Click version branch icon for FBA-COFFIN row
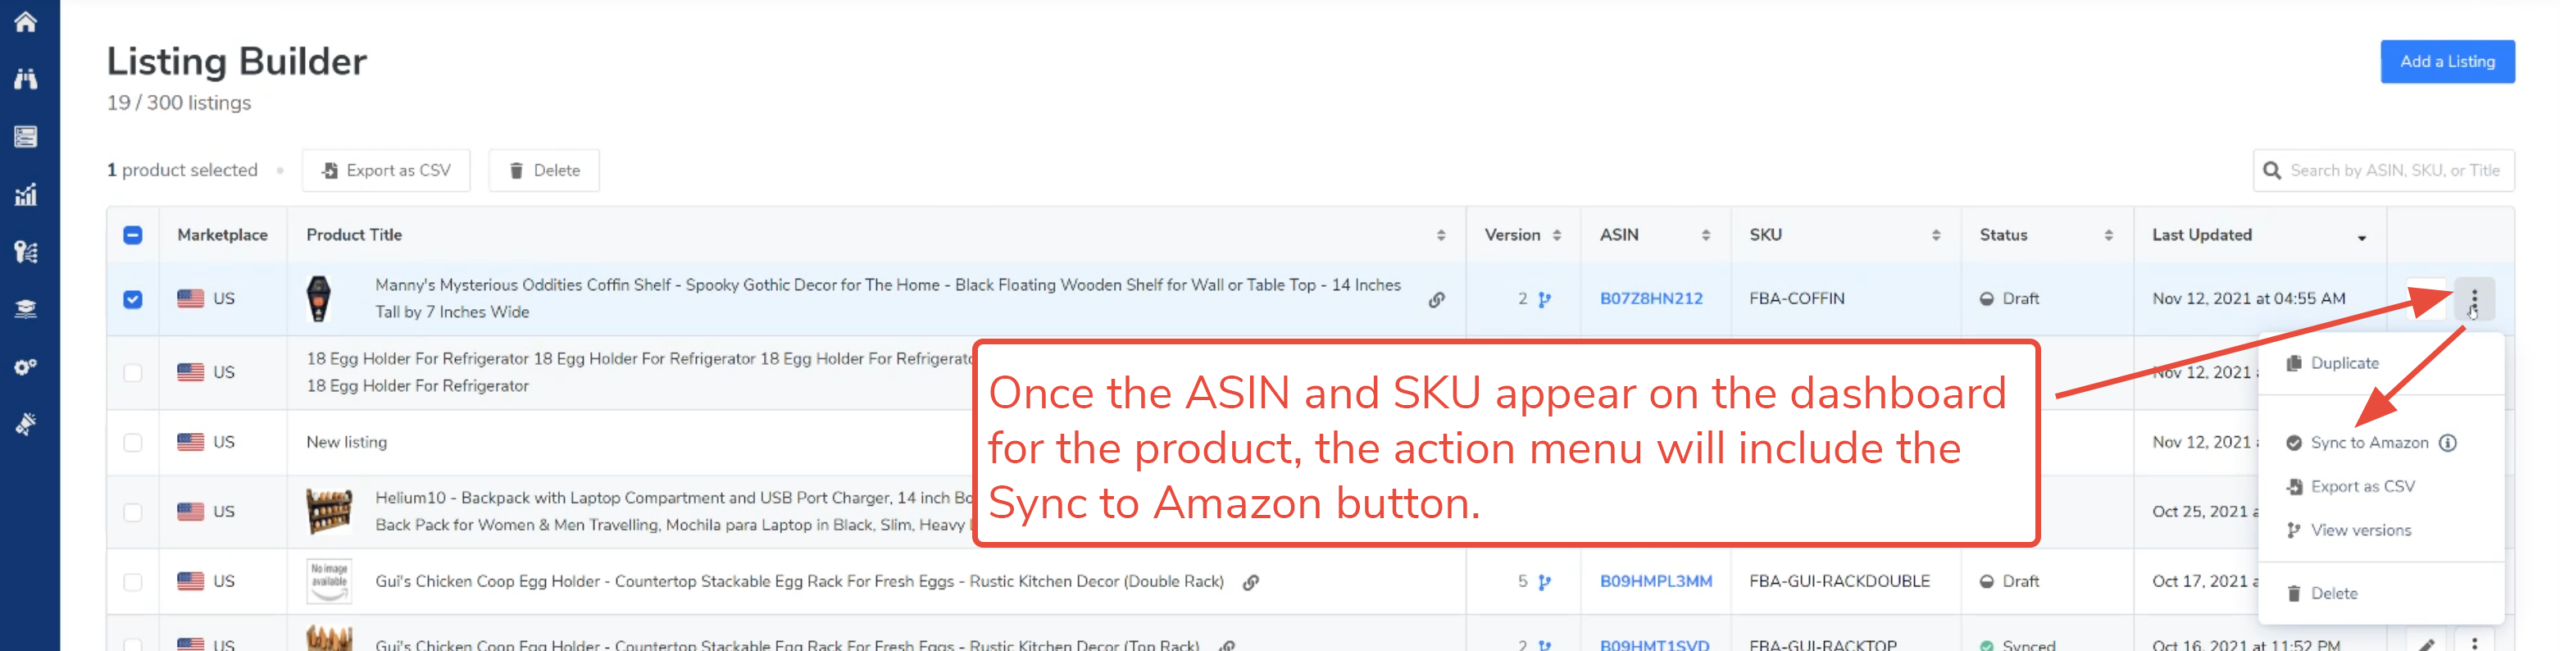2560x651 pixels. coord(1544,299)
